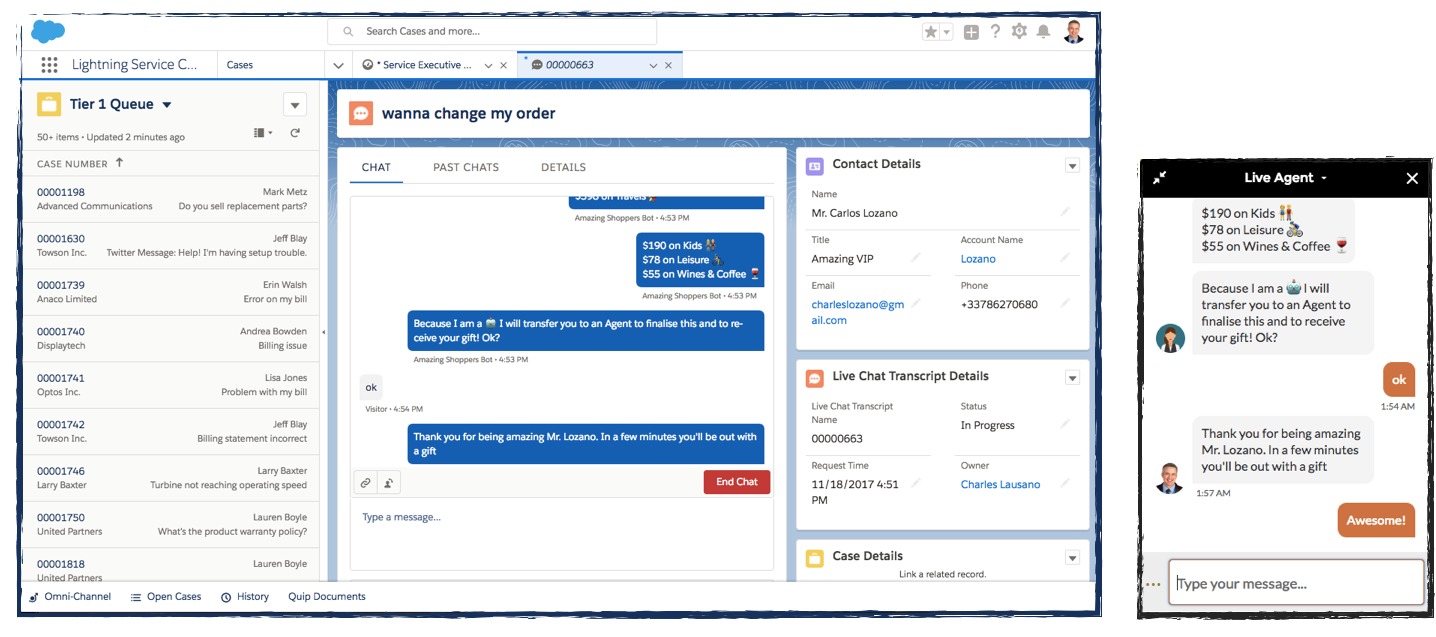The image size is (1436, 637).
Task: Open the notifications bell
Action: pyautogui.click(x=1043, y=32)
